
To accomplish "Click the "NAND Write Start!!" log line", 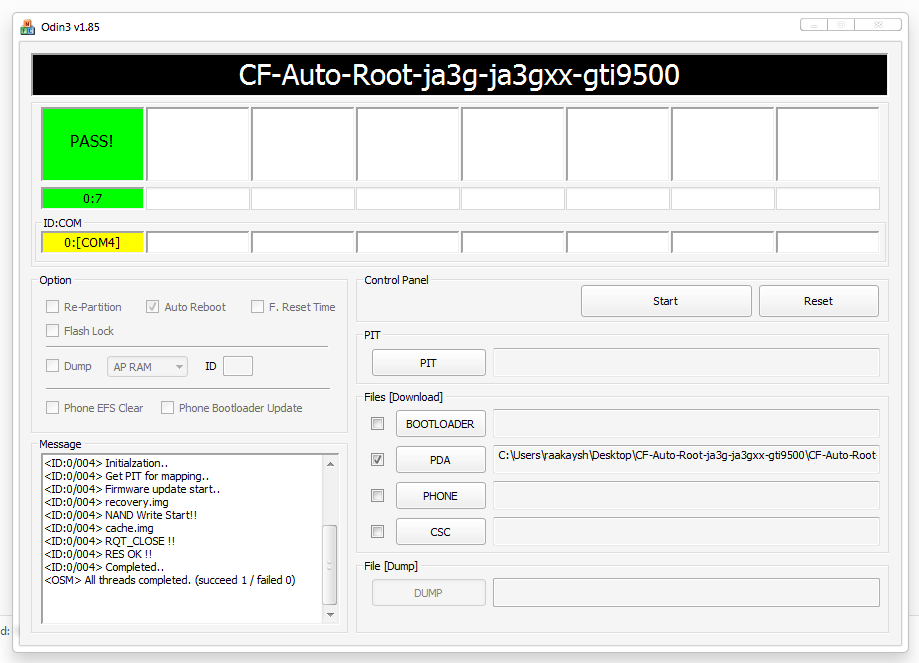I will 121,515.
